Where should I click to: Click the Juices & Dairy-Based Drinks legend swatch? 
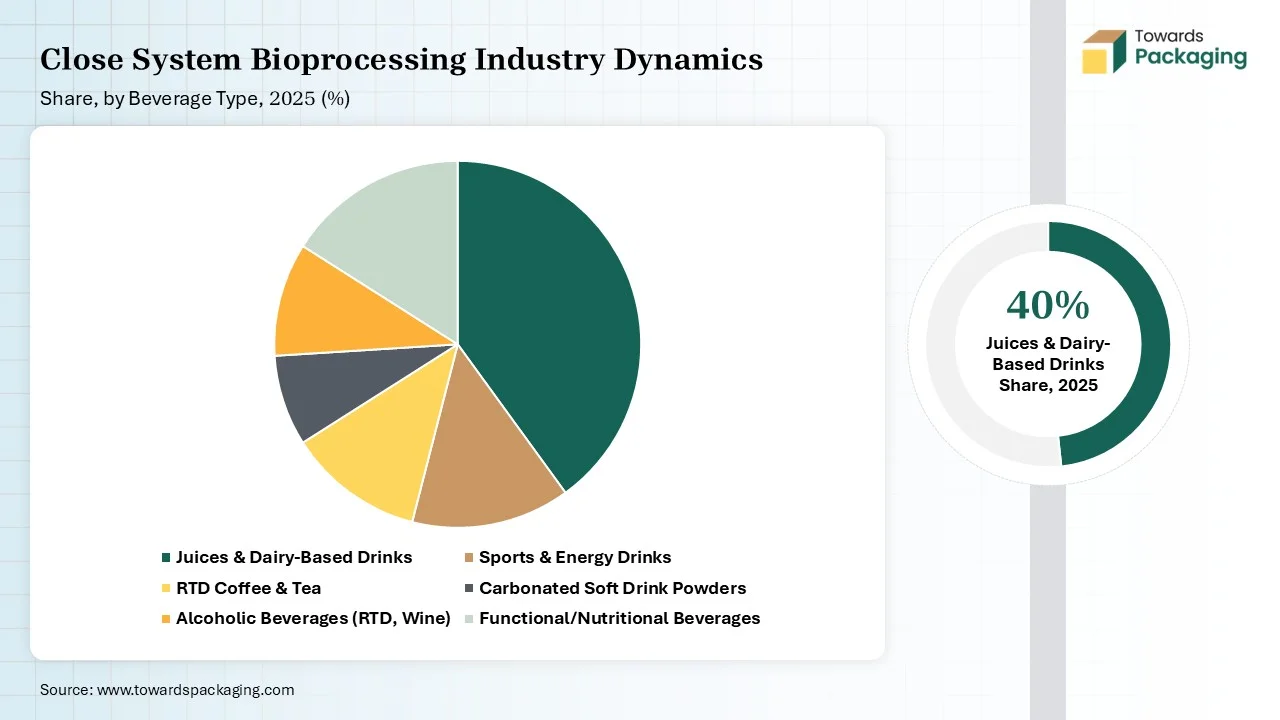pos(166,557)
